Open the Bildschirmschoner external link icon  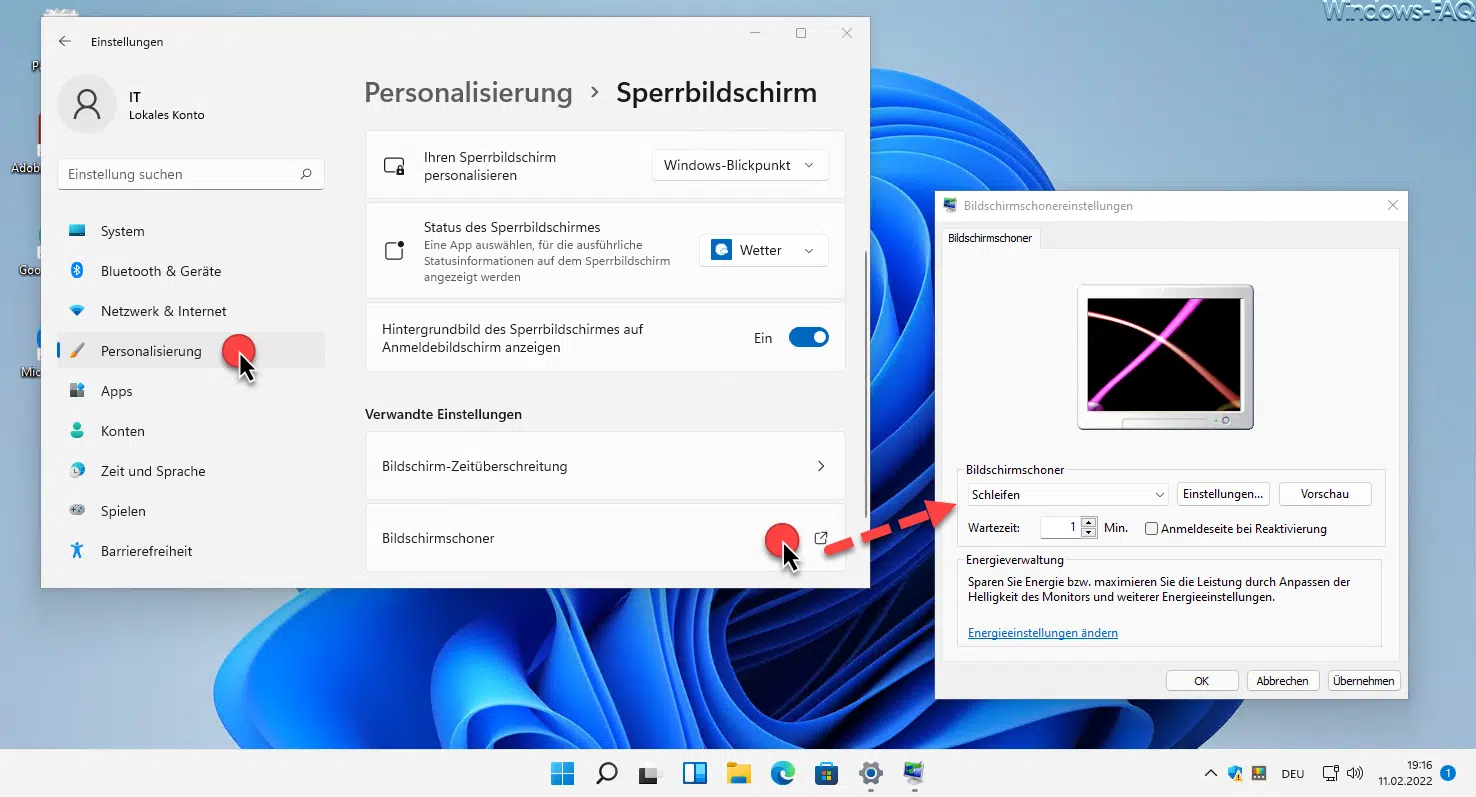tap(821, 538)
